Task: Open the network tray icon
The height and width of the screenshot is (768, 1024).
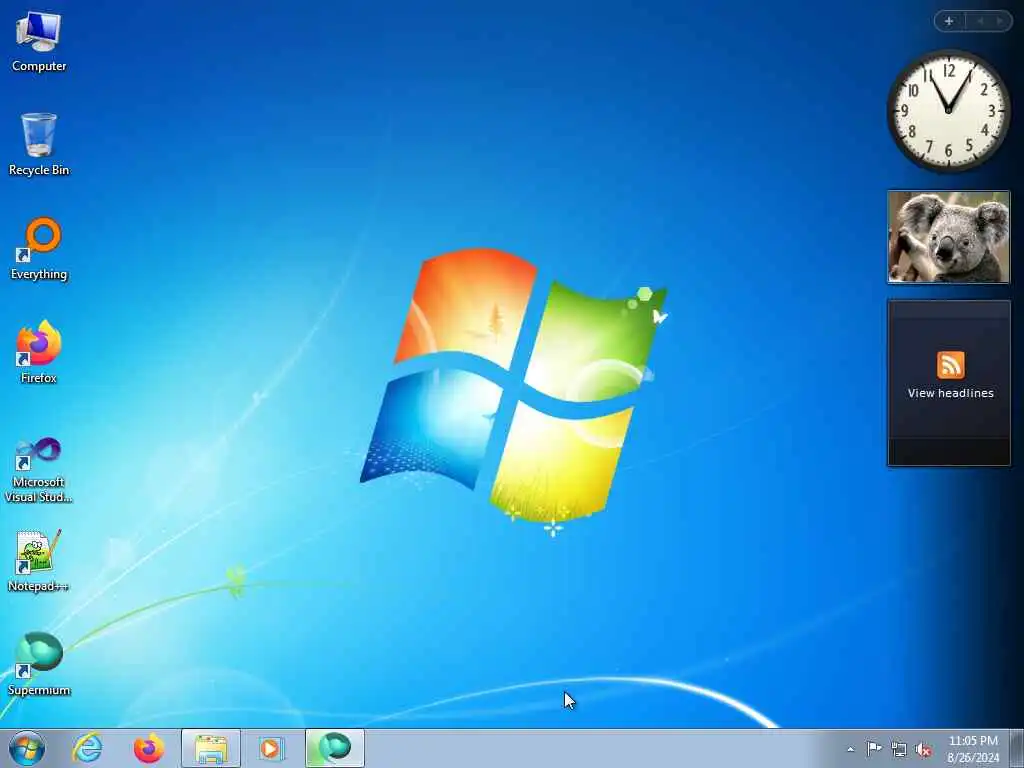Action: pos(899,749)
